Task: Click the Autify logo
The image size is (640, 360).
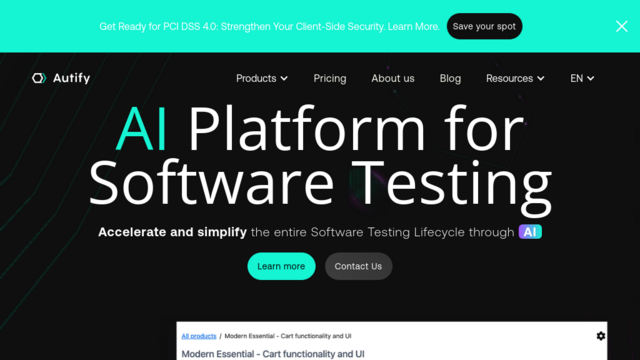Action: 61,78
